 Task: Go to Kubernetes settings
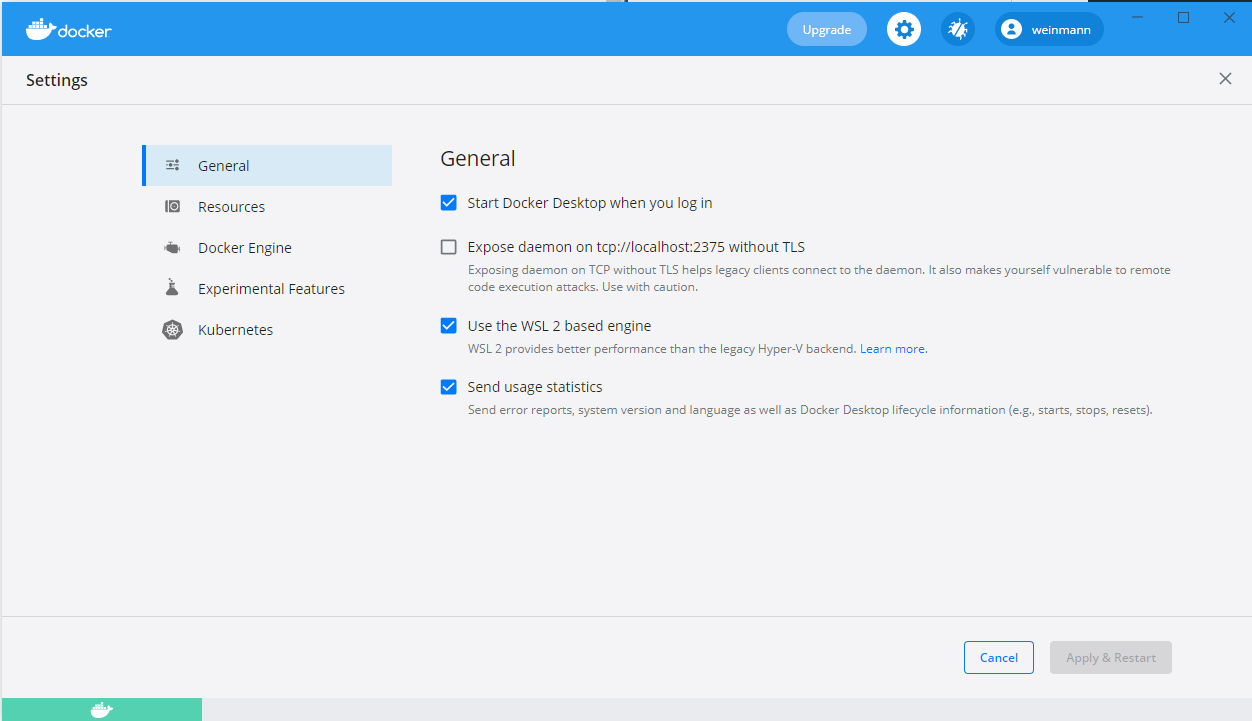click(x=267, y=329)
